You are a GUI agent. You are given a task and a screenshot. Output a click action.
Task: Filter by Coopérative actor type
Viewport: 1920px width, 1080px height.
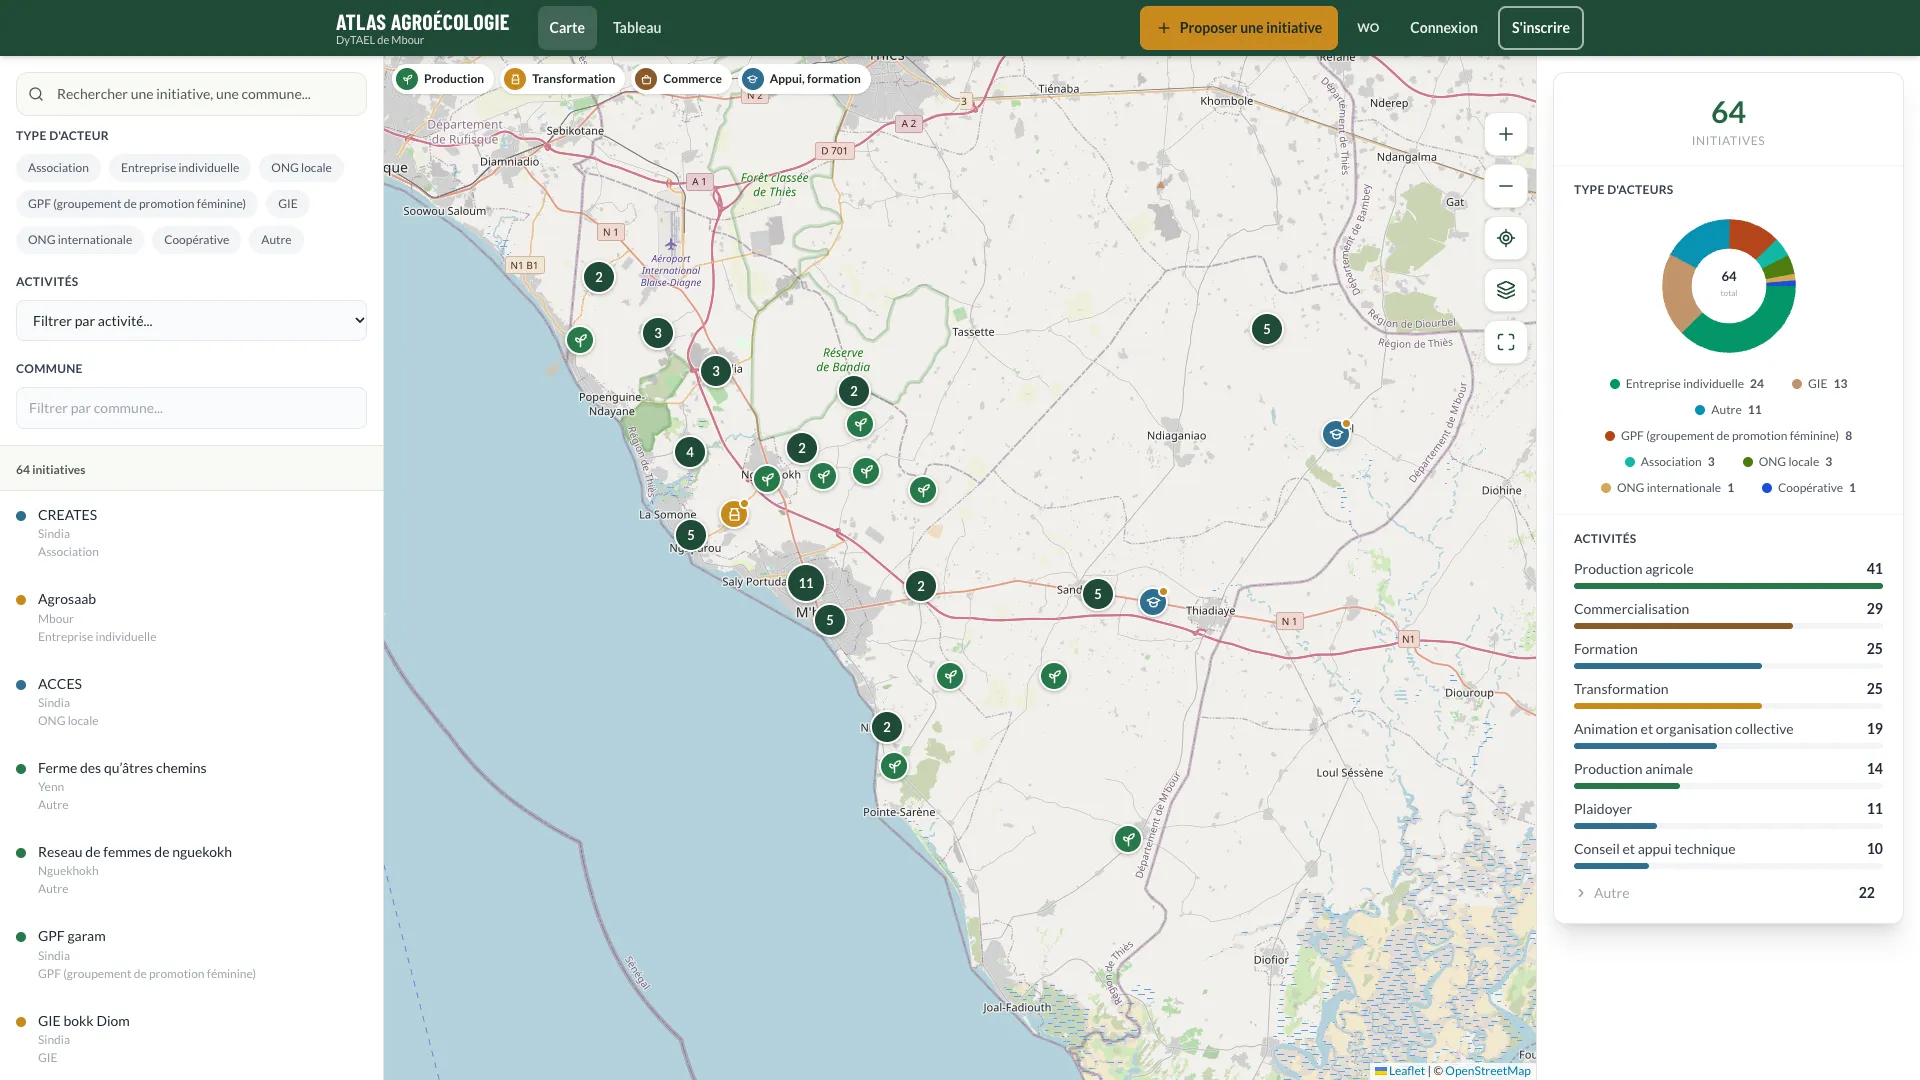click(x=196, y=240)
